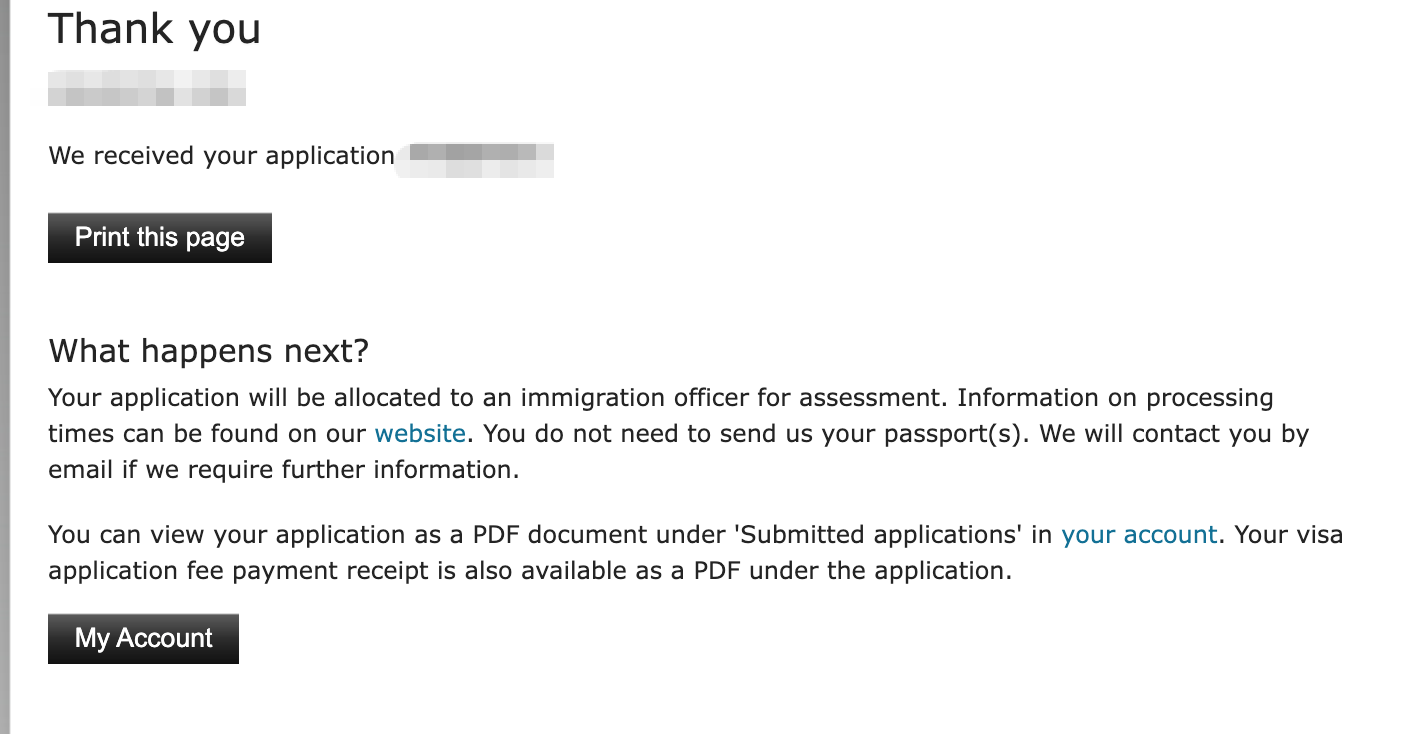Click the words 'Your visa'
The width and height of the screenshot is (1416, 734).
1289,535
